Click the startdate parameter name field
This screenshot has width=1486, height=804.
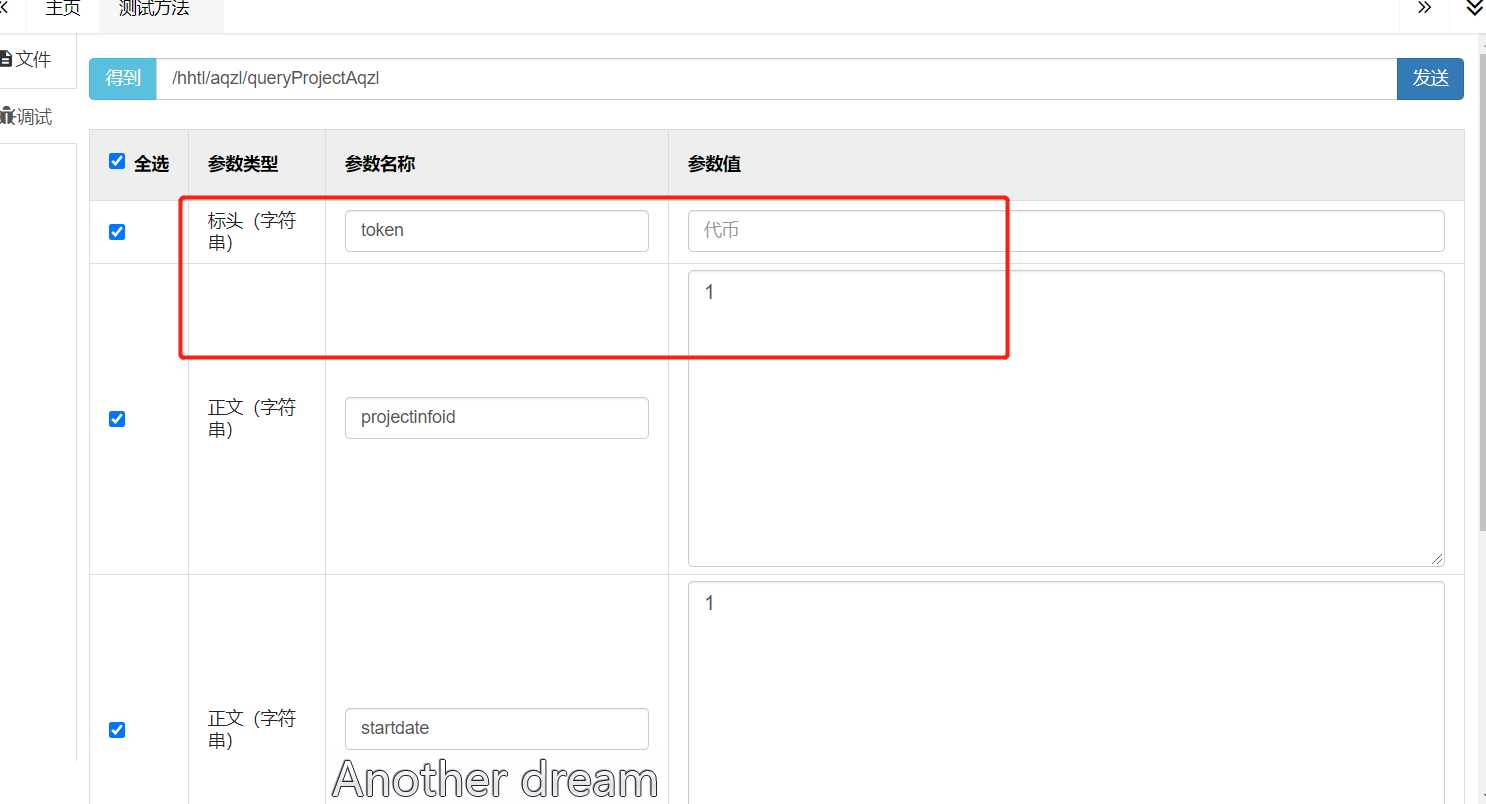pyautogui.click(x=496, y=729)
